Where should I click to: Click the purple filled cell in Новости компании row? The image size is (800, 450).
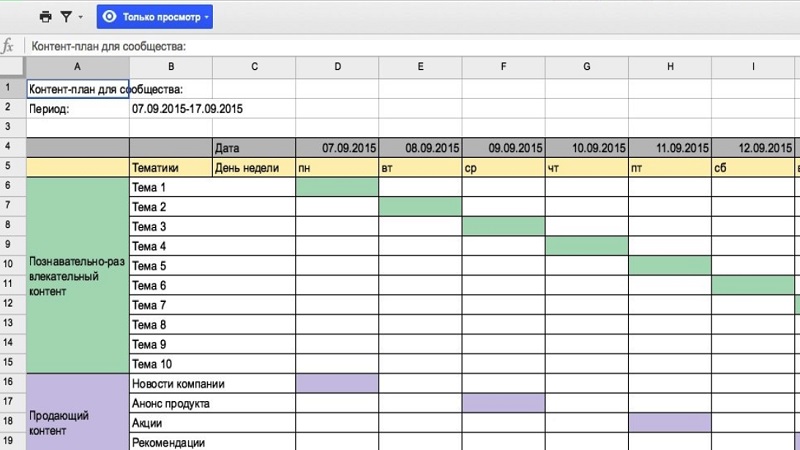(337, 383)
